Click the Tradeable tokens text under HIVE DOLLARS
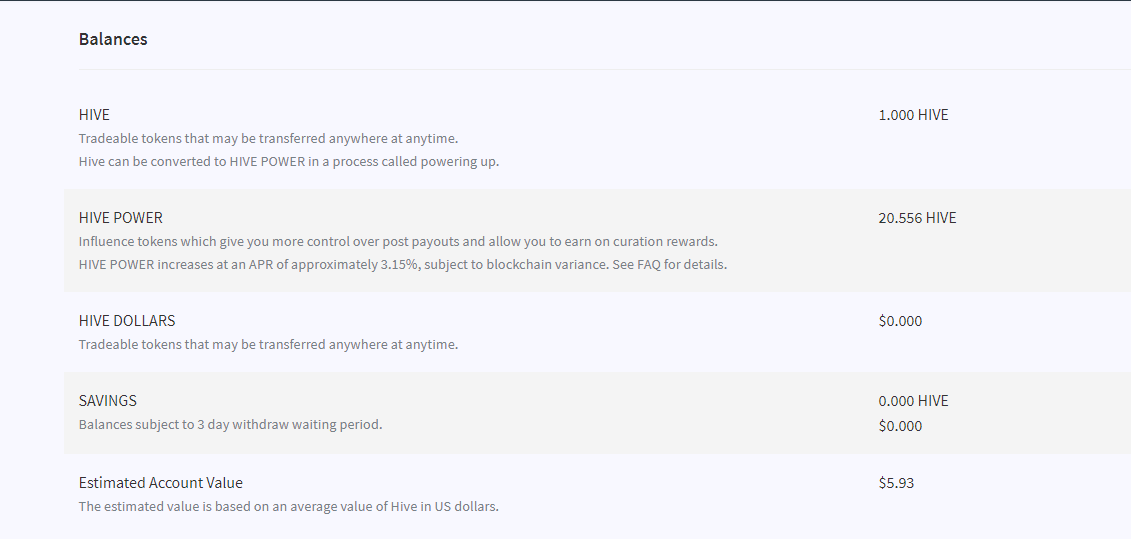Viewport: 1131px width, 539px height. 268,344
